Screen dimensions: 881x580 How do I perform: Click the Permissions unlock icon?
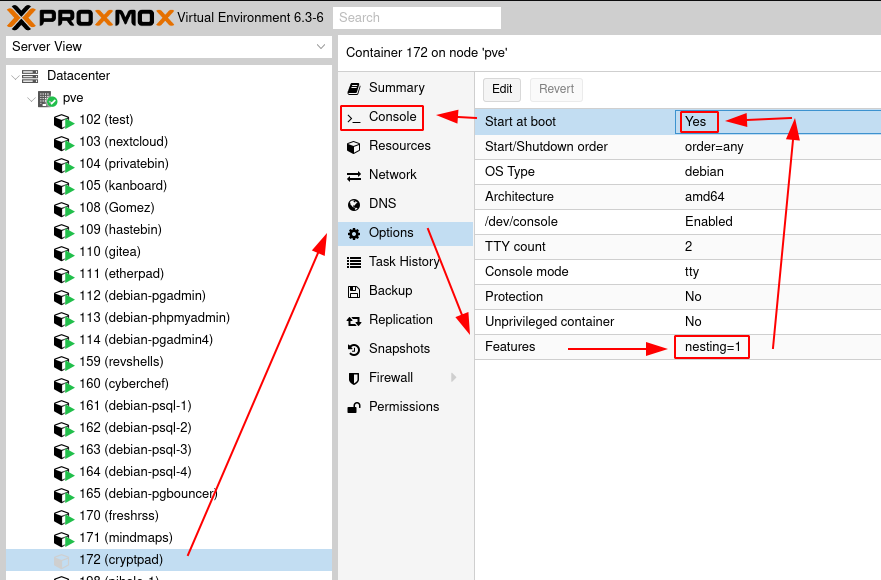tap(353, 407)
